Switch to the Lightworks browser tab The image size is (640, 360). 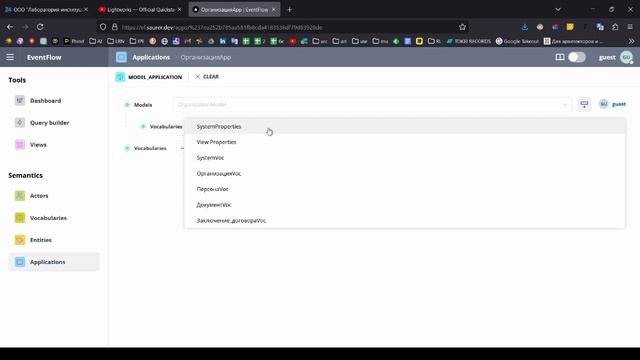(x=140, y=9)
